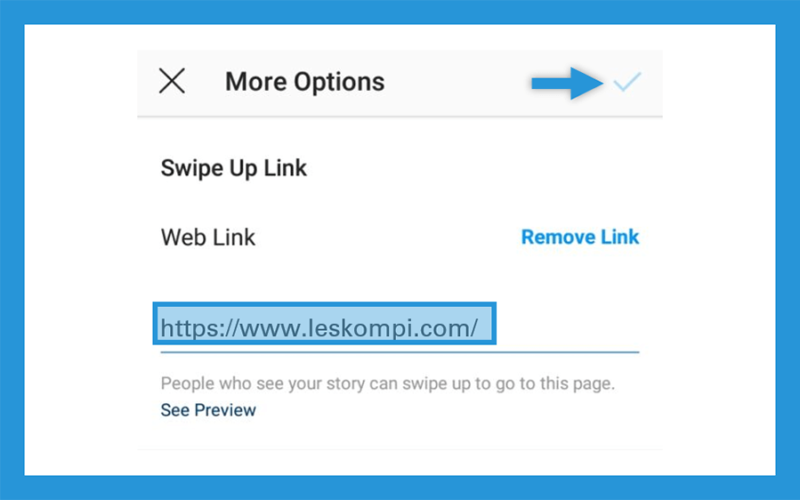Tap Remove Link
This screenshot has height=500, width=800.
click(x=580, y=237)
